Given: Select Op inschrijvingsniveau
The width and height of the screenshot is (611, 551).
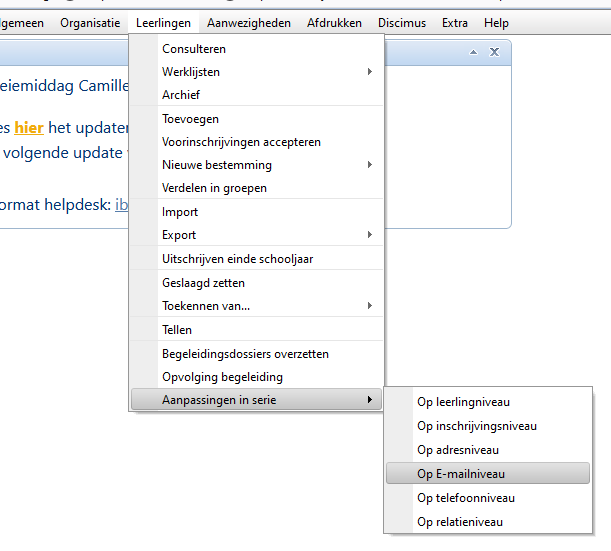Looking at the screenshot, I should coord(476,426).
